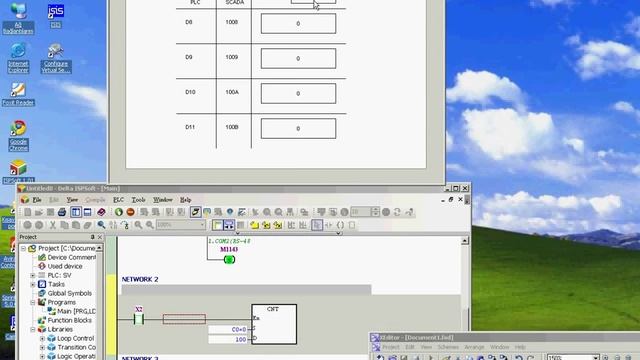The image size is (640, 360).
Task: Click the D9 value field in SCADA window
Action: (x=298, y=58)
